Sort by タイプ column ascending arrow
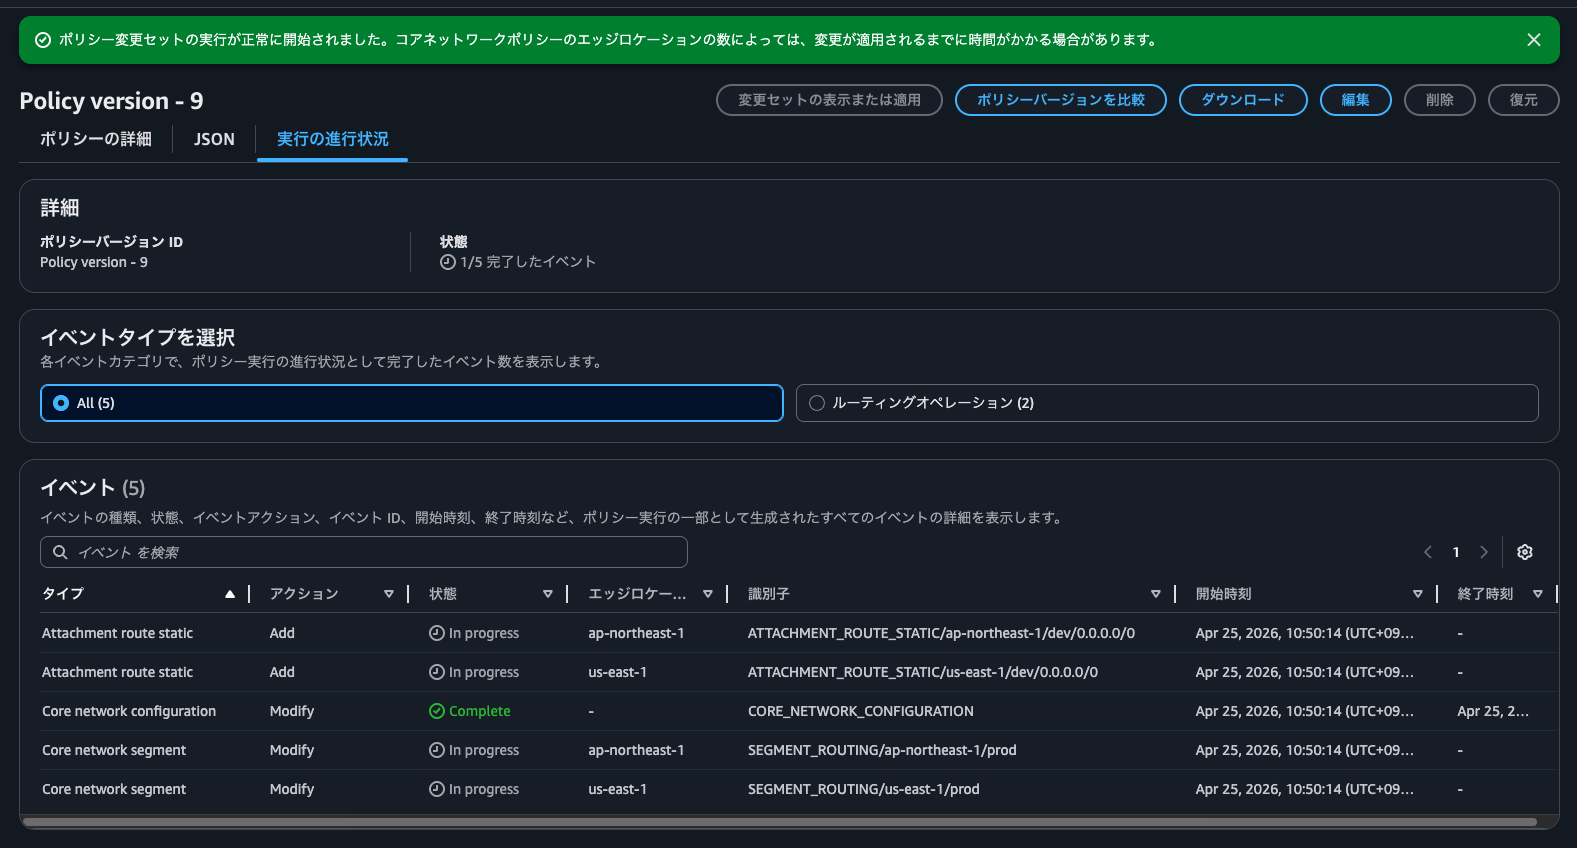 [230, 594]
